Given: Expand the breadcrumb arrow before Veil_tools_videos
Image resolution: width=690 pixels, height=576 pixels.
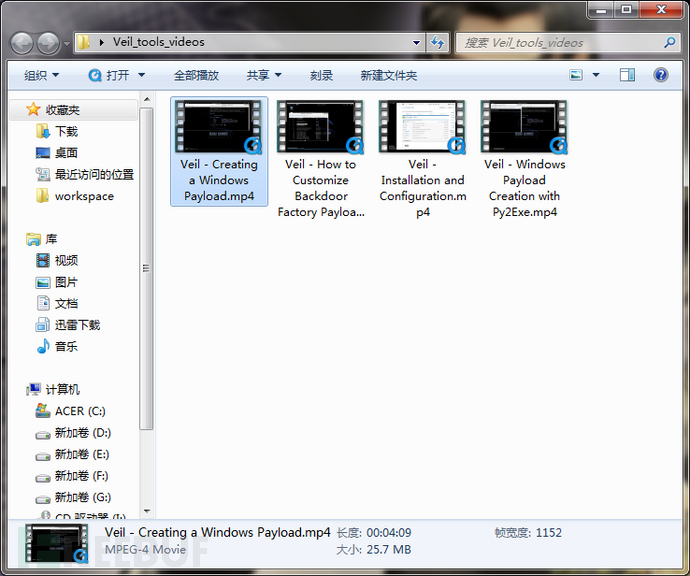Looking at the screenshot, I should 102,43.
